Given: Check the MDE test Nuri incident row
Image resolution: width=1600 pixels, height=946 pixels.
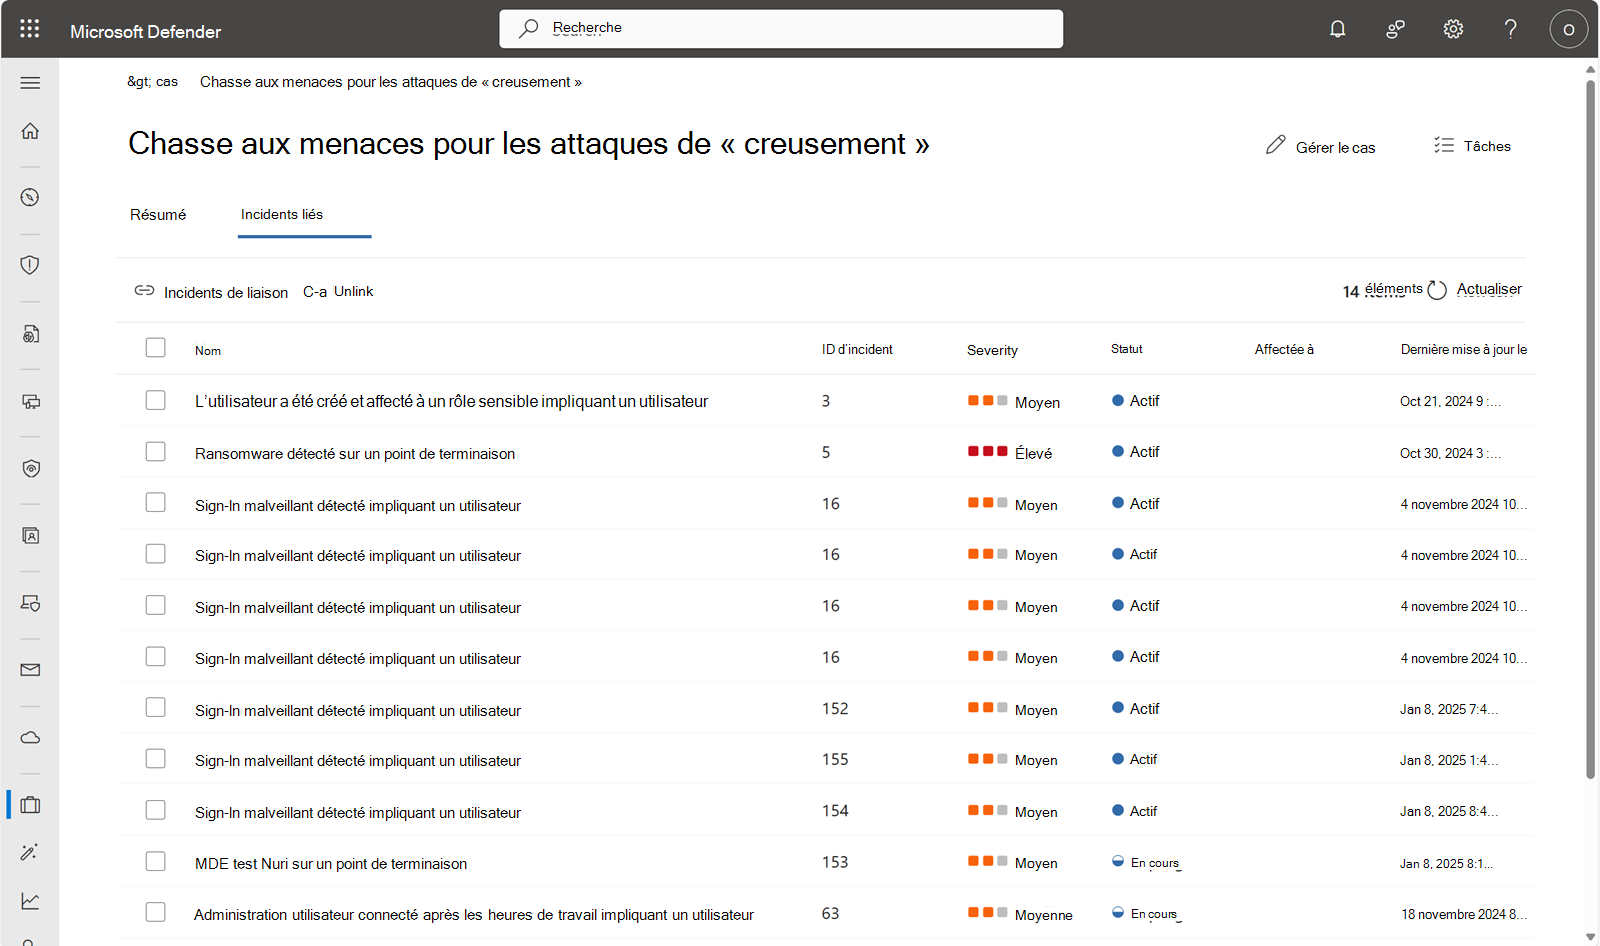Looking at the screenshot, I should (155, 861).
